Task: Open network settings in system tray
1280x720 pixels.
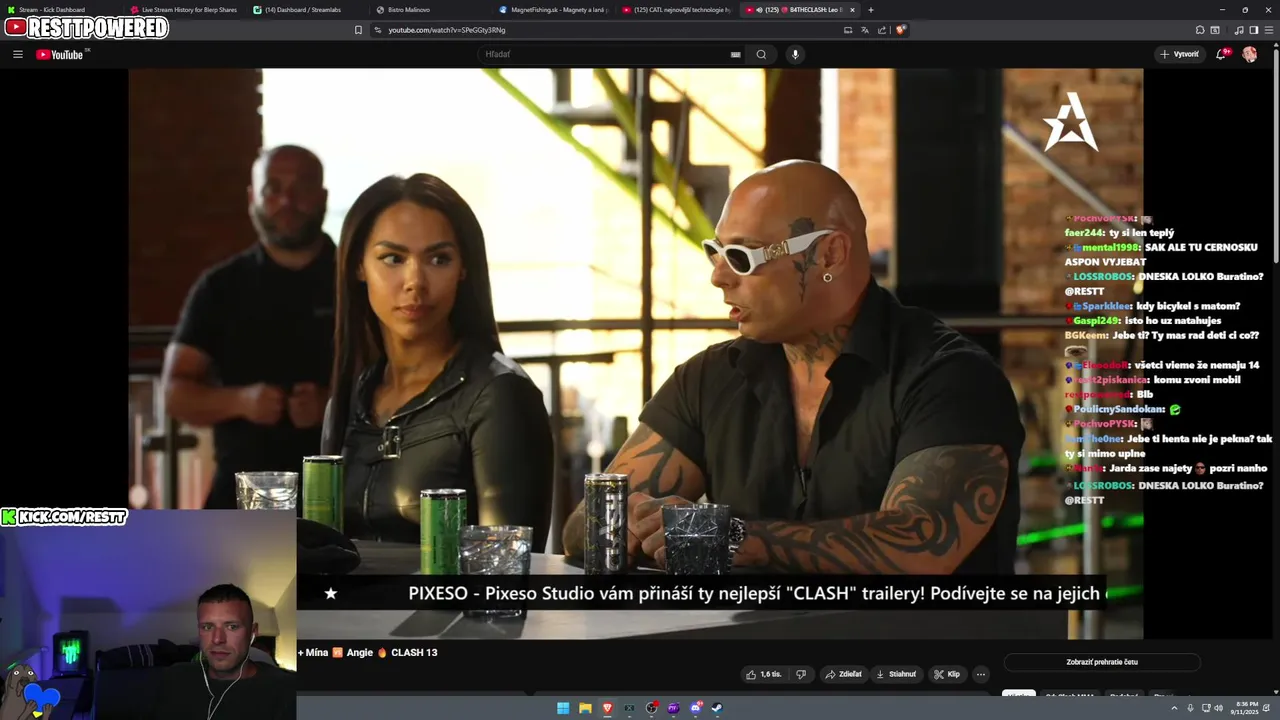Action: coord(1205,708)
